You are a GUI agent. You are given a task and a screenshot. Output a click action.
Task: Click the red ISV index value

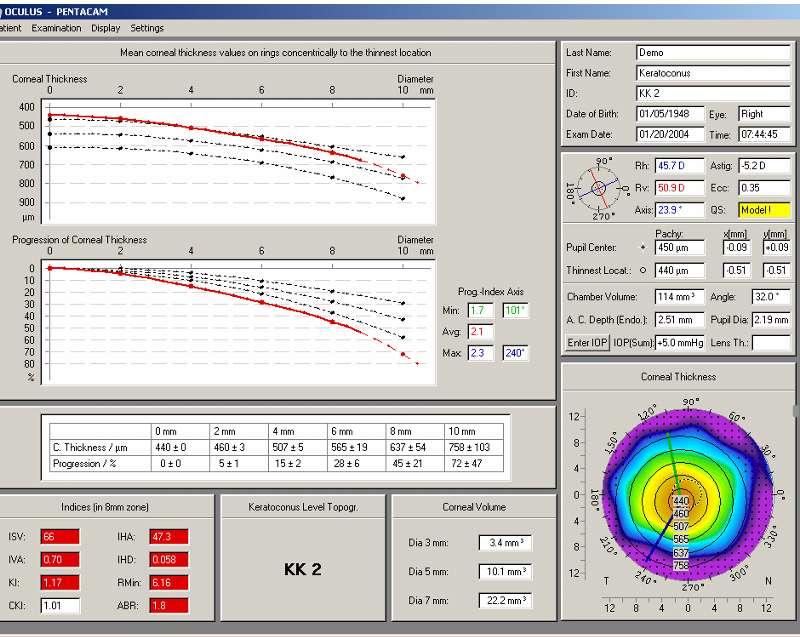[x=60, y=537]
